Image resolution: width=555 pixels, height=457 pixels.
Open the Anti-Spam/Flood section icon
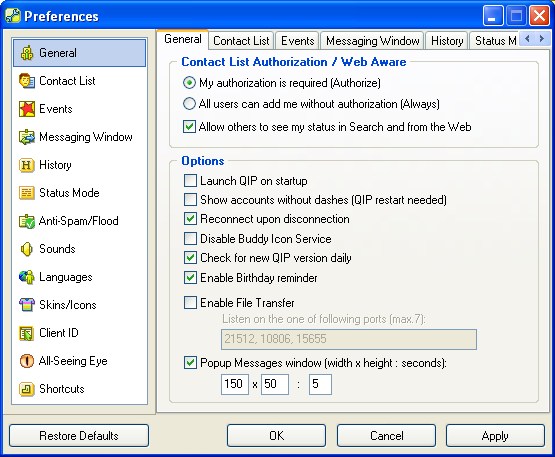(27, 221)
